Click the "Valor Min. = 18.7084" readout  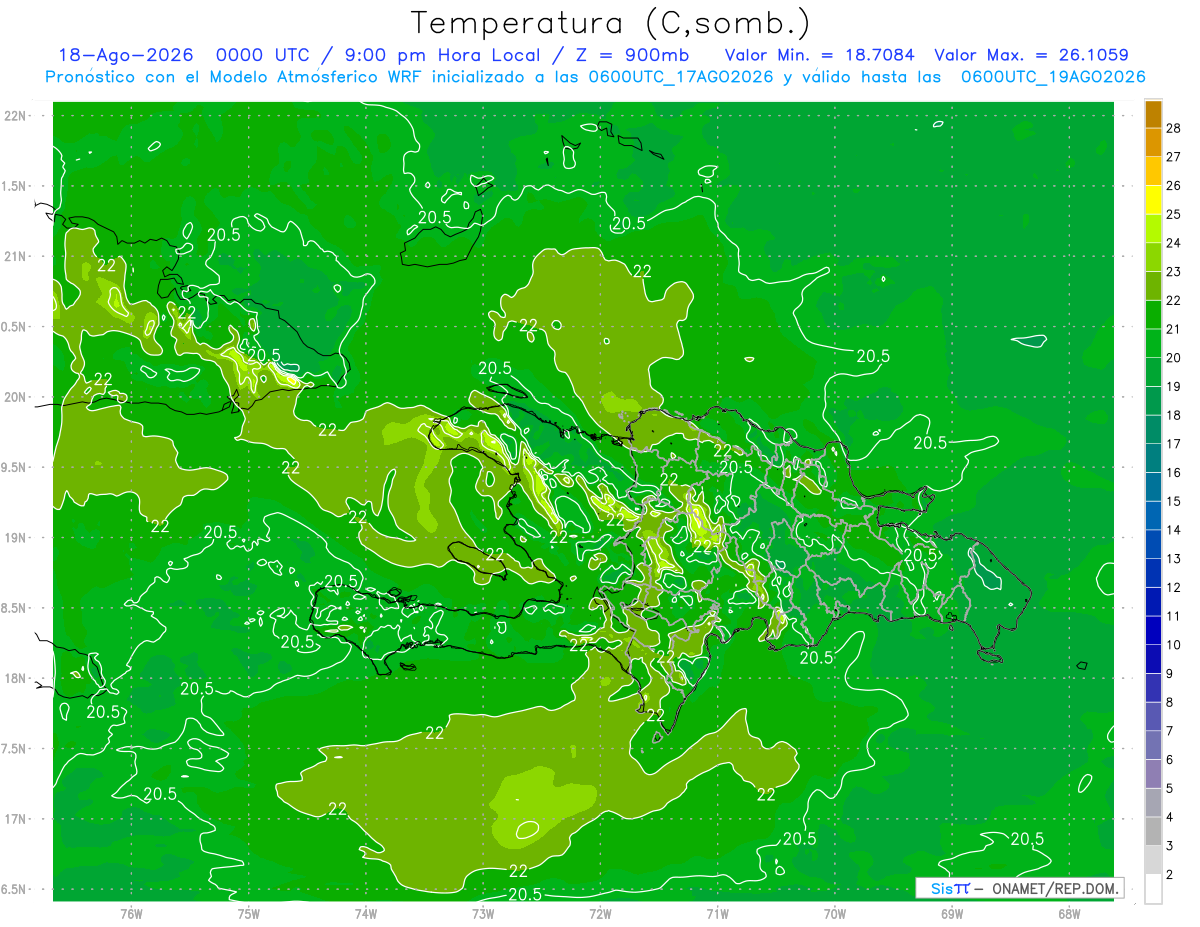(x=820, y=56)
